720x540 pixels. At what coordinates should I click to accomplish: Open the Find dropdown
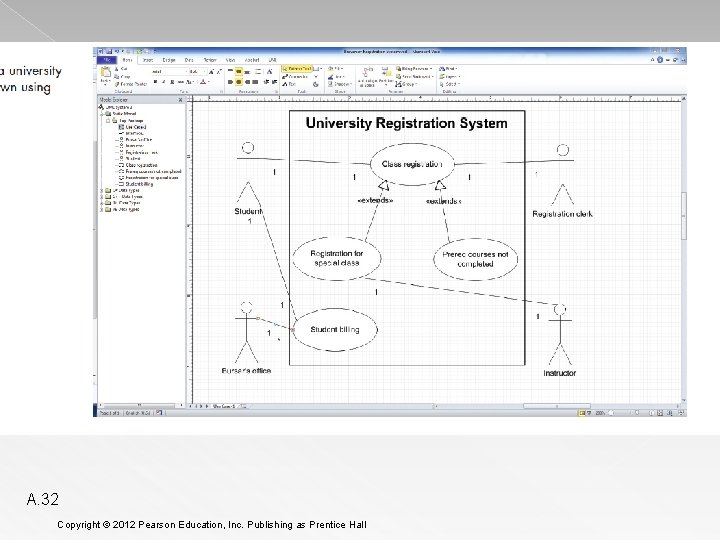(449, 68)
